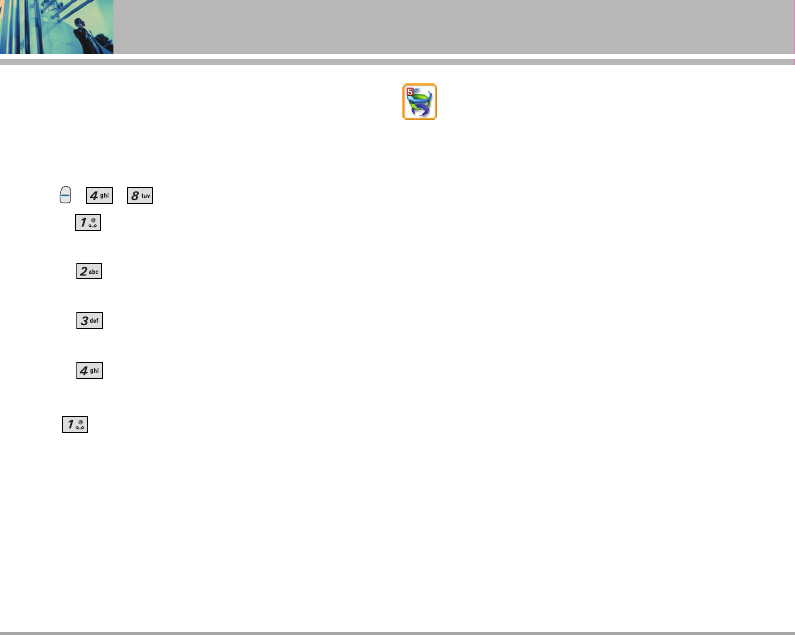Tap the 3 def key icon
Screen dimensions: 795x635
pyautogui.click(x=90, y=321)
